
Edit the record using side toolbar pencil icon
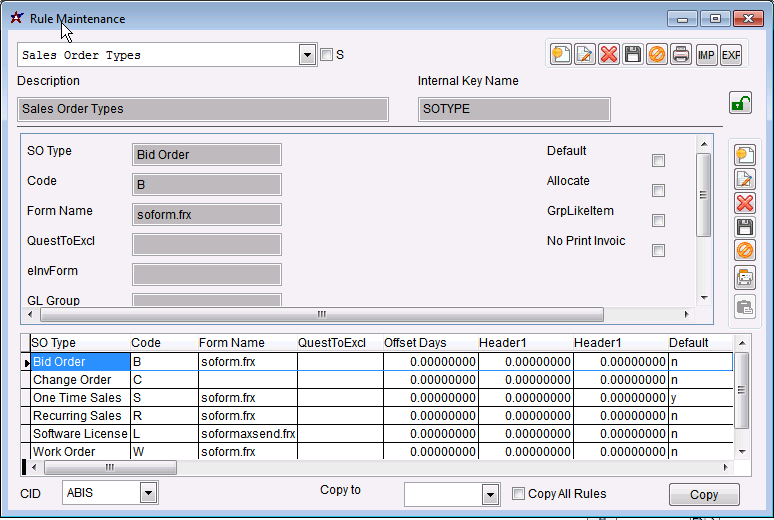745,179
